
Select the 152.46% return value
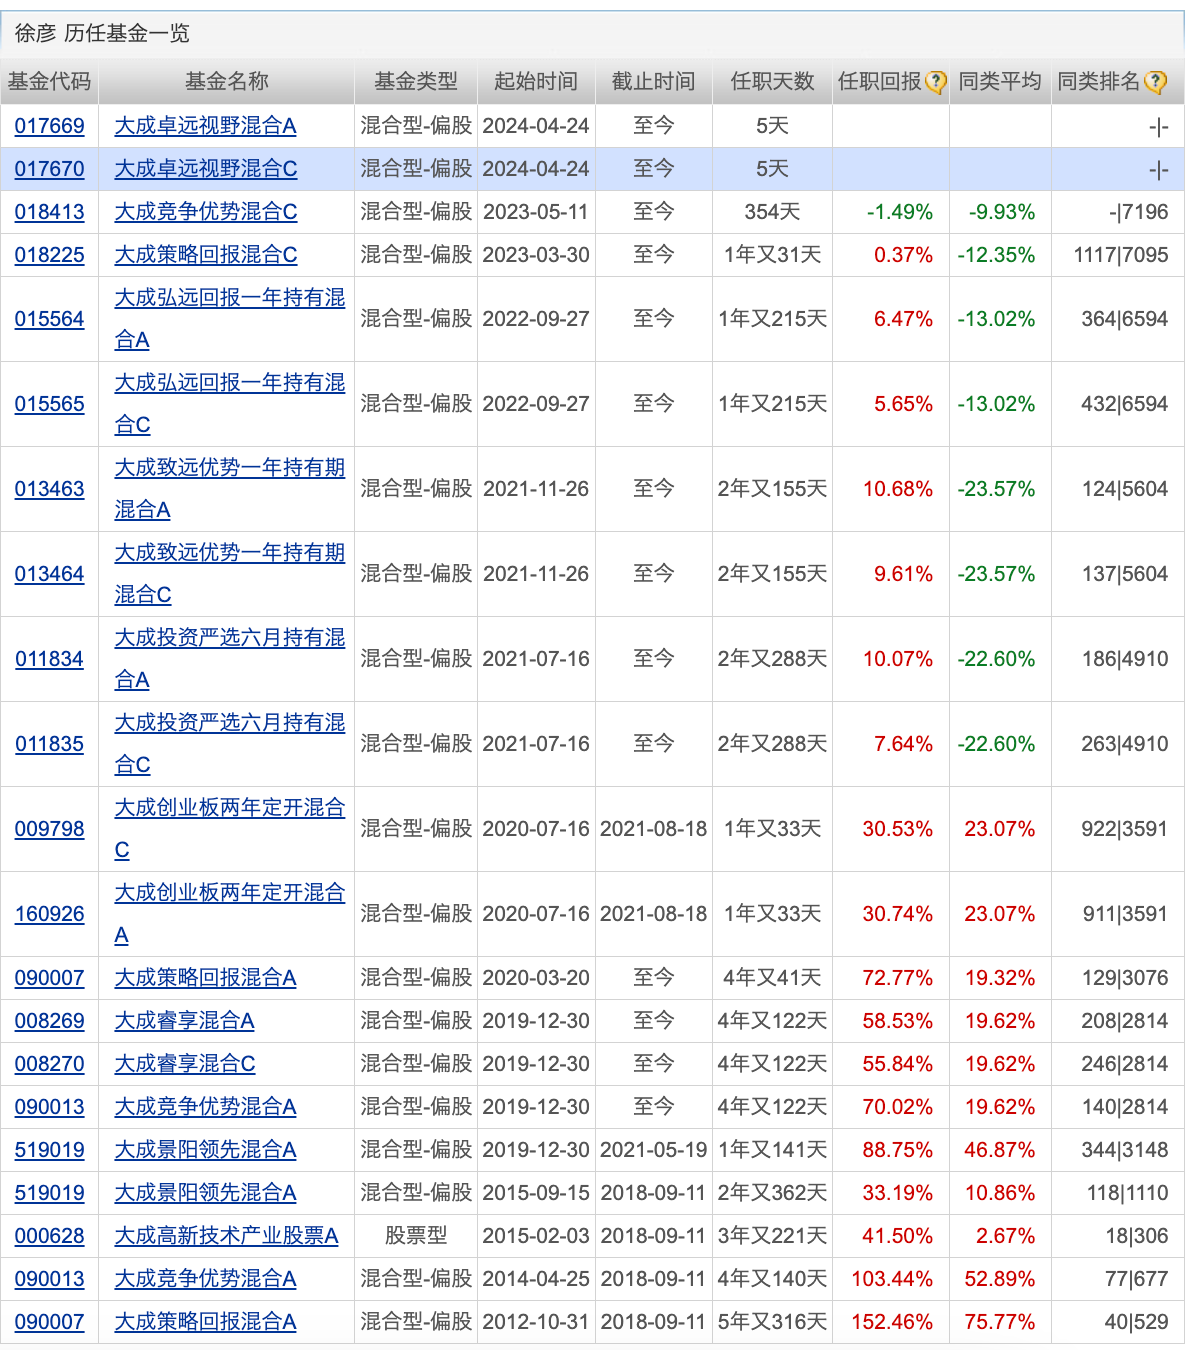pos(892,1322)
